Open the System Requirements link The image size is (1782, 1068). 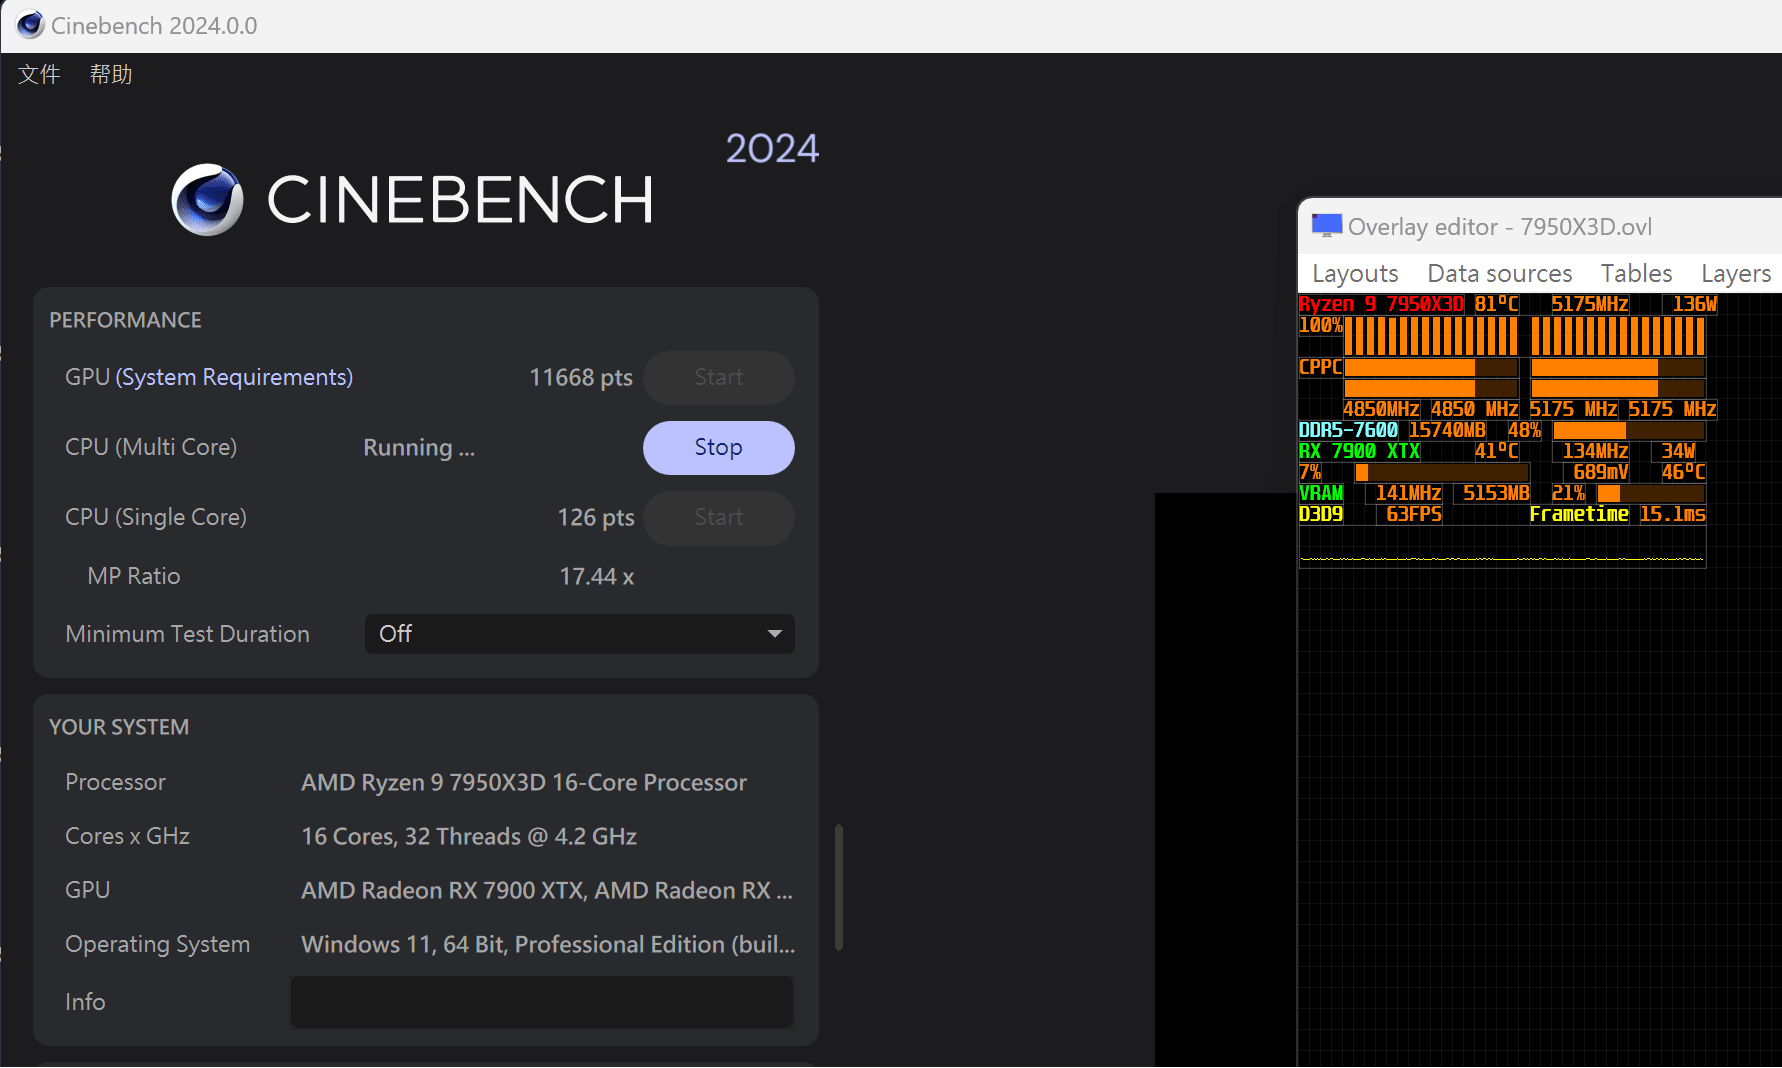[234, 377]
